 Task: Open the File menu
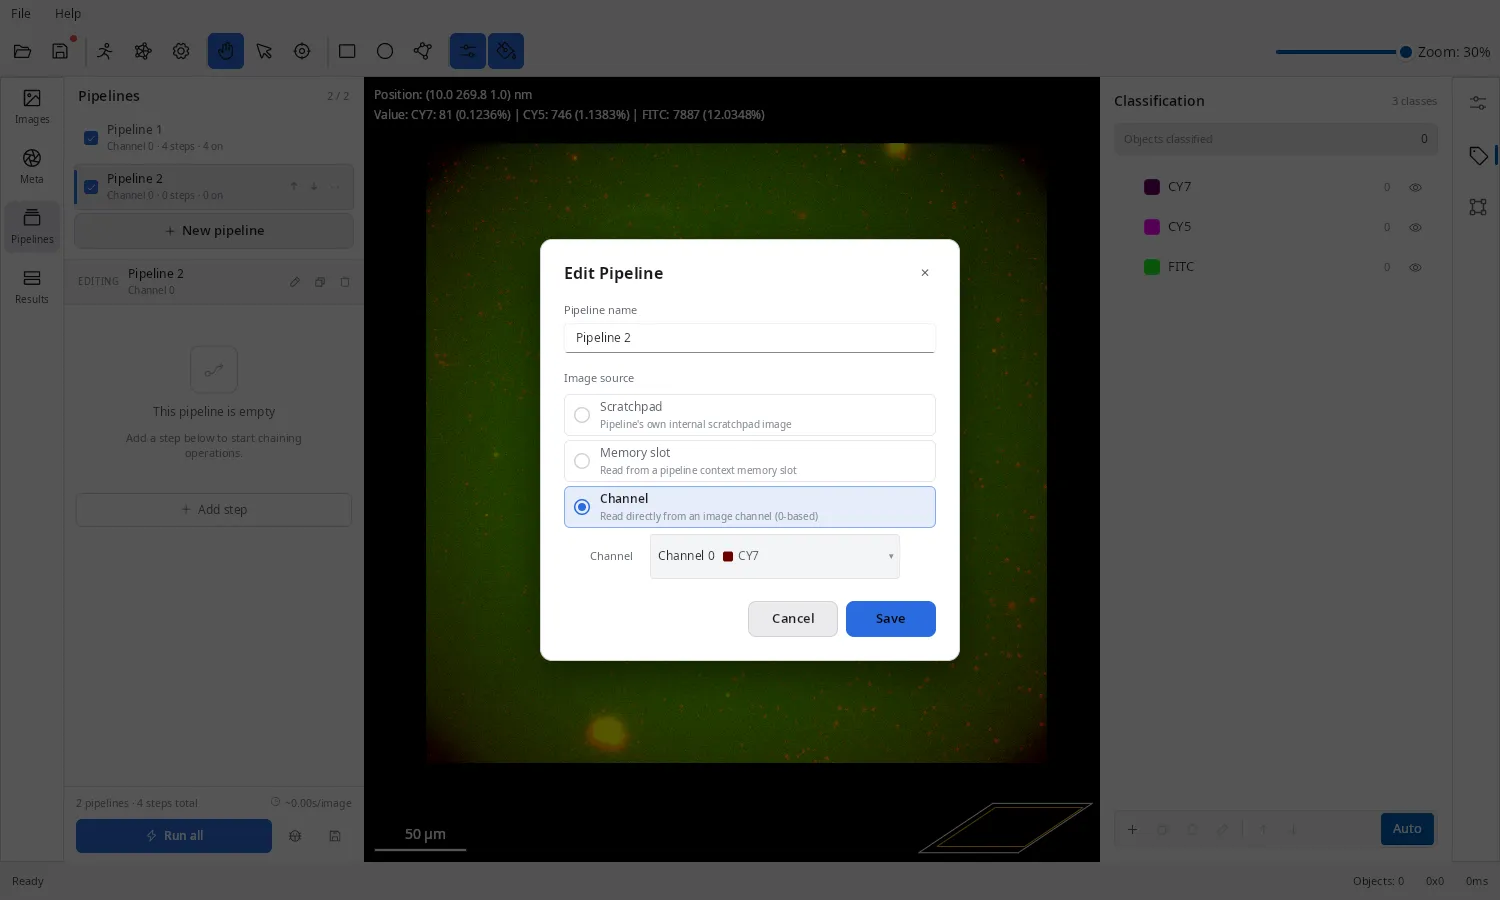(x=21, y=14)
